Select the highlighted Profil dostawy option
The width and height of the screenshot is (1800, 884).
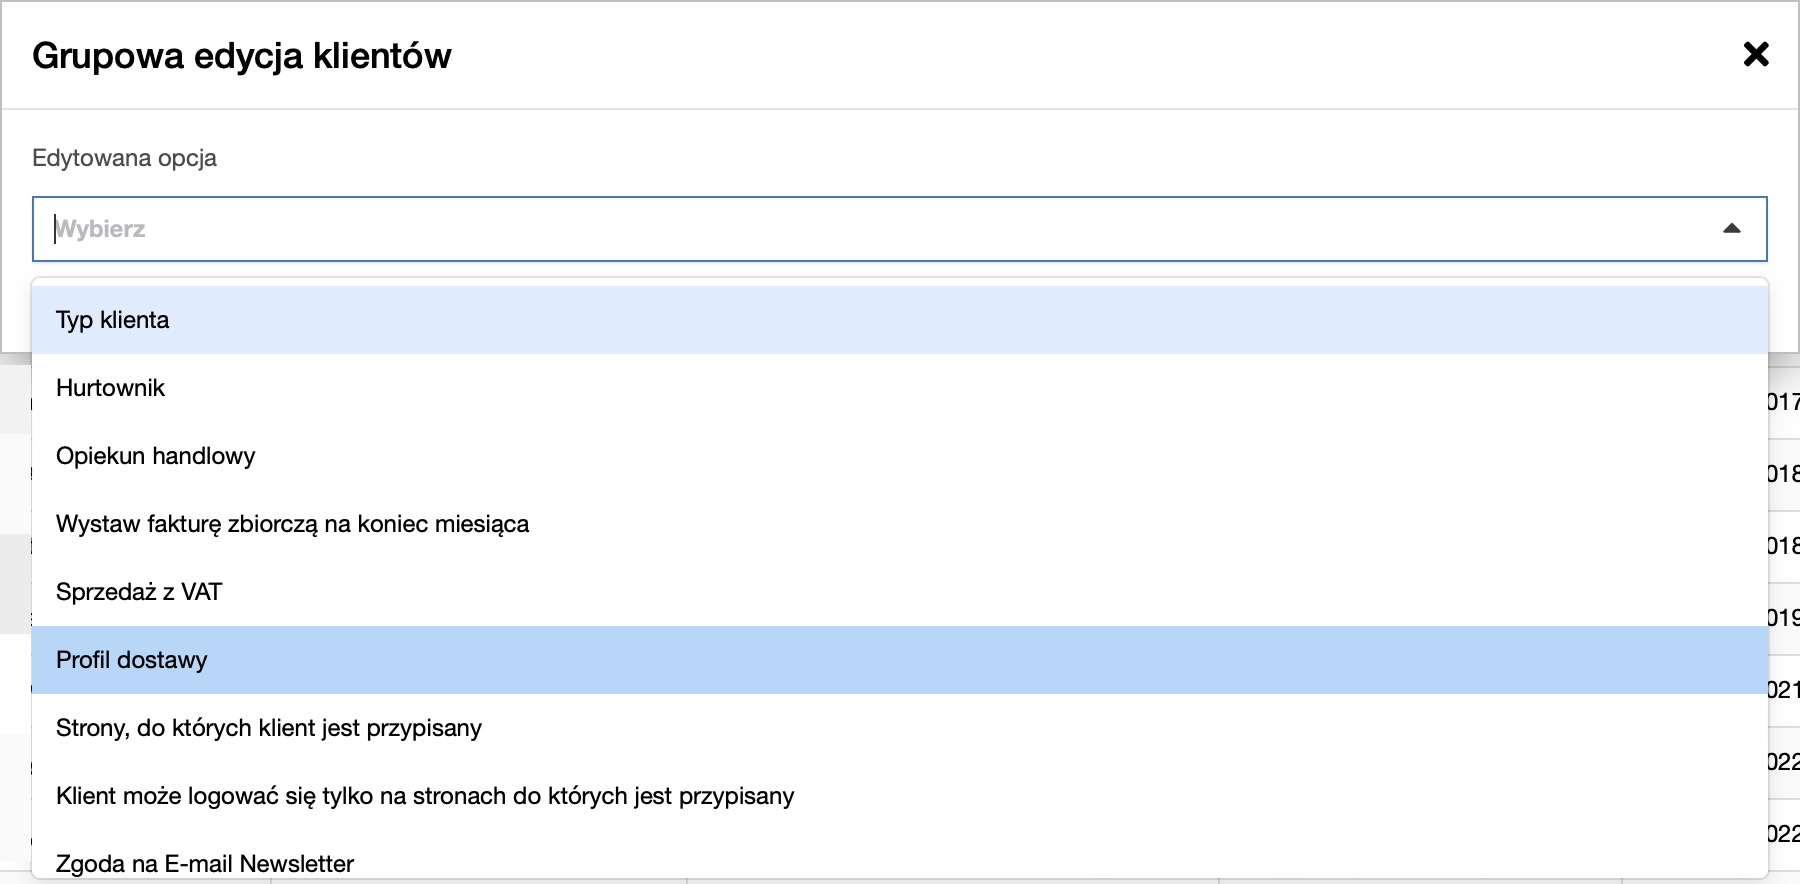(132, 660)
